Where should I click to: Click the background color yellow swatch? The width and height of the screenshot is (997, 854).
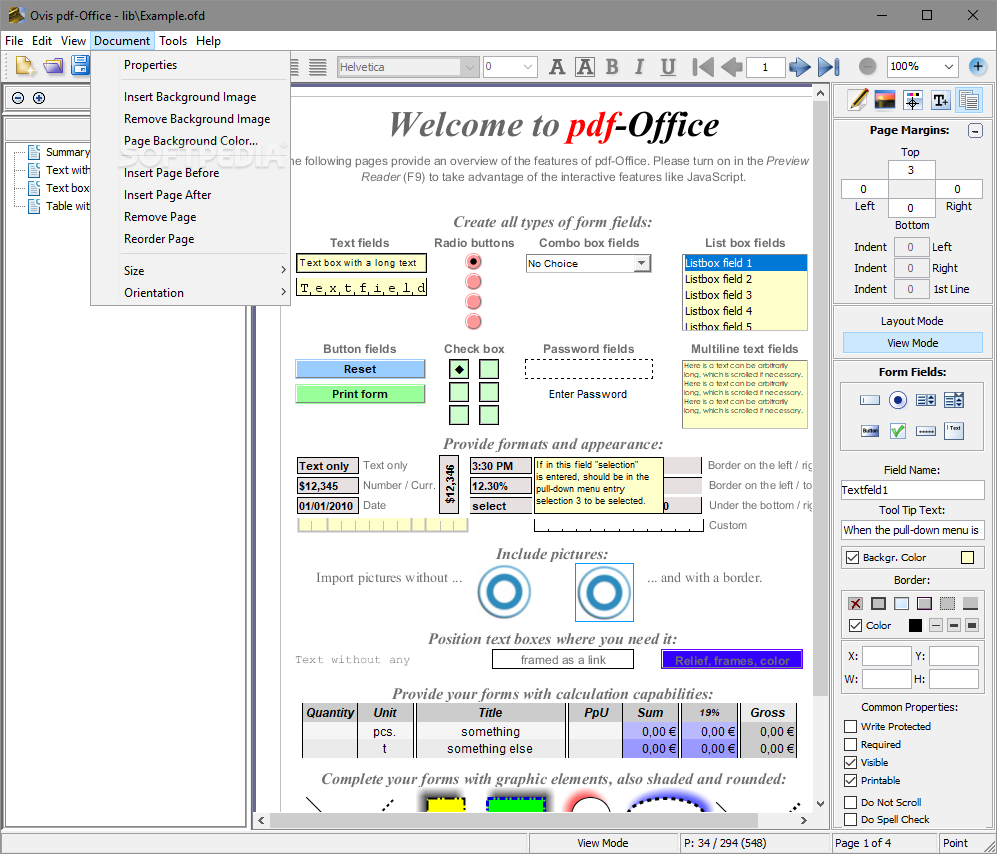[x=967, y=558]
